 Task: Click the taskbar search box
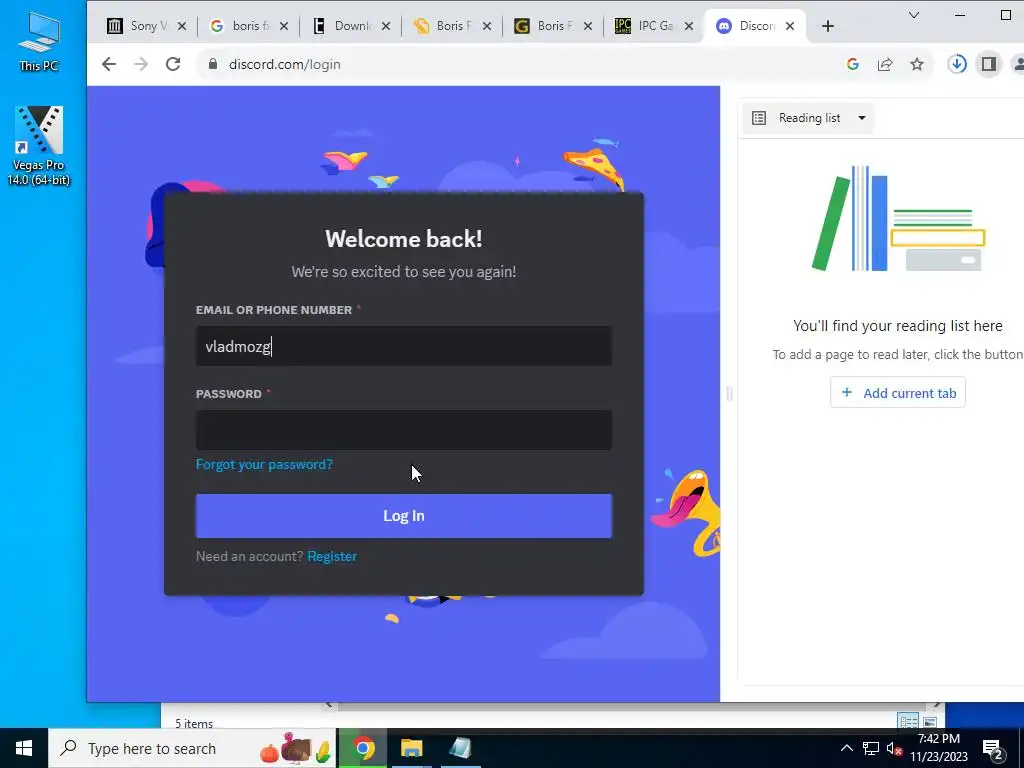(x=192, y=748)
